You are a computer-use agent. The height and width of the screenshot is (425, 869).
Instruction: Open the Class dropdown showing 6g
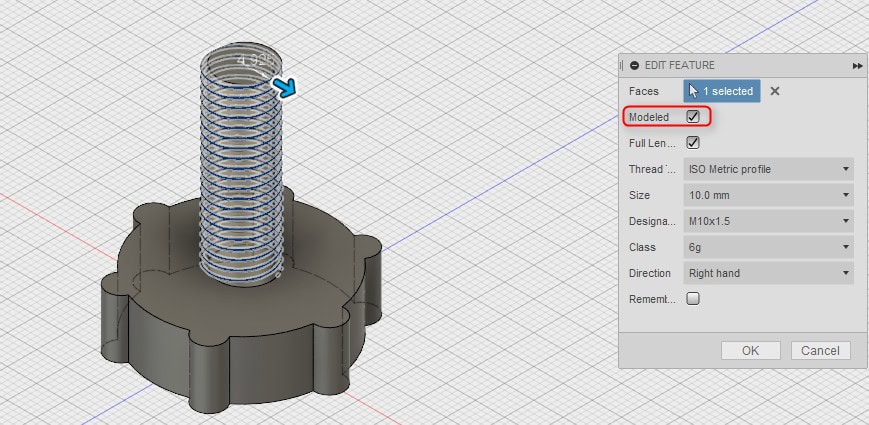(x=767, y=247)
